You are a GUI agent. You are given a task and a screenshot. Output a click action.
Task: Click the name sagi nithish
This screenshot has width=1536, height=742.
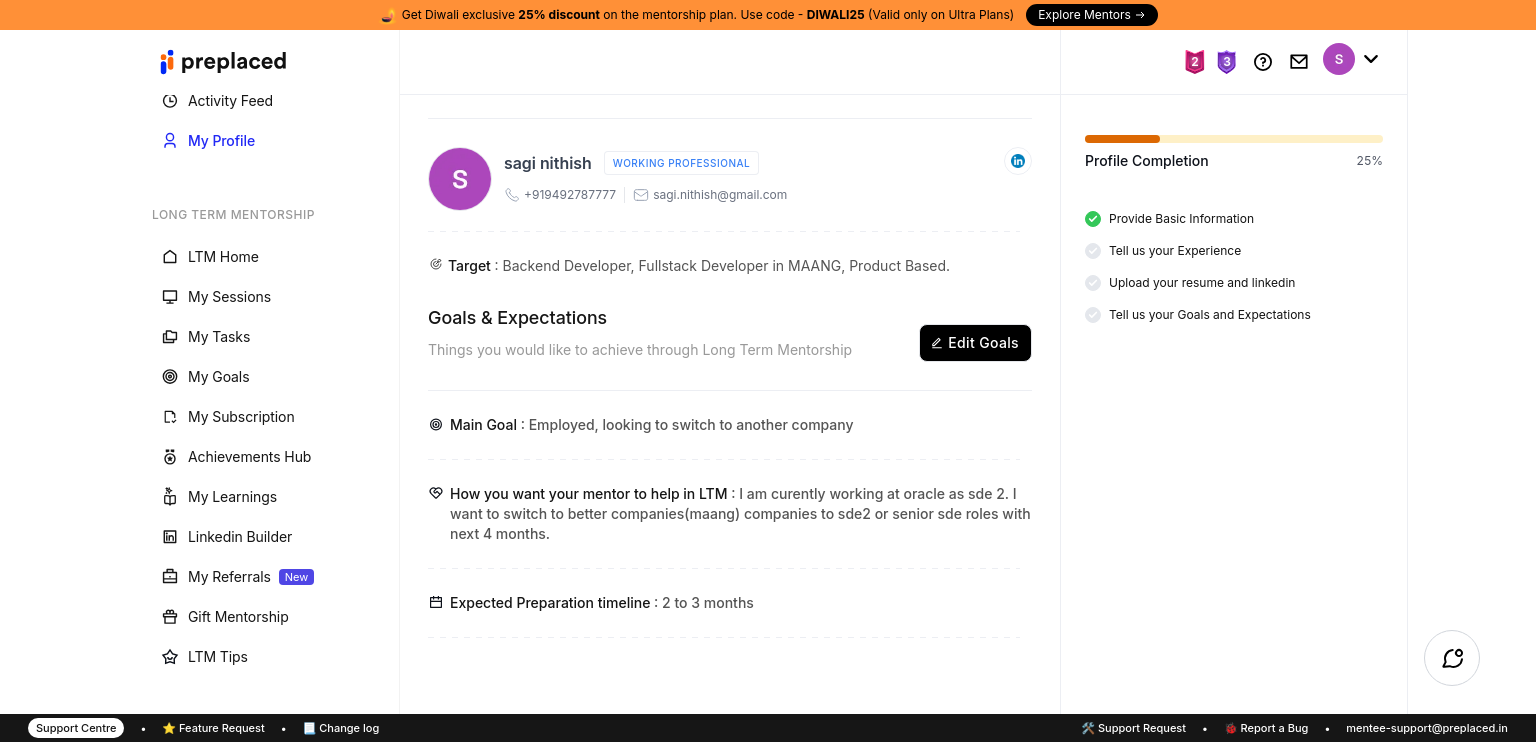[x=548, y=163]
